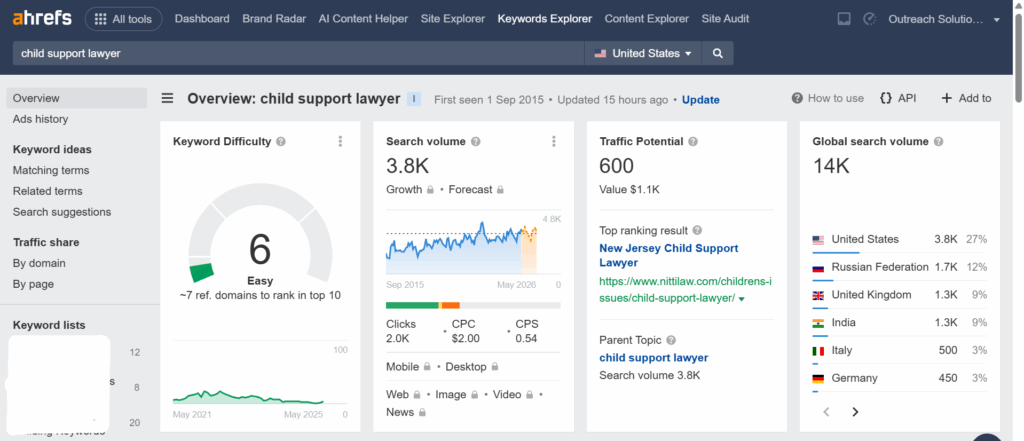Click Global search volume help icon
Viewport: 1024px width, 441px height.
[x=938, y=141]
